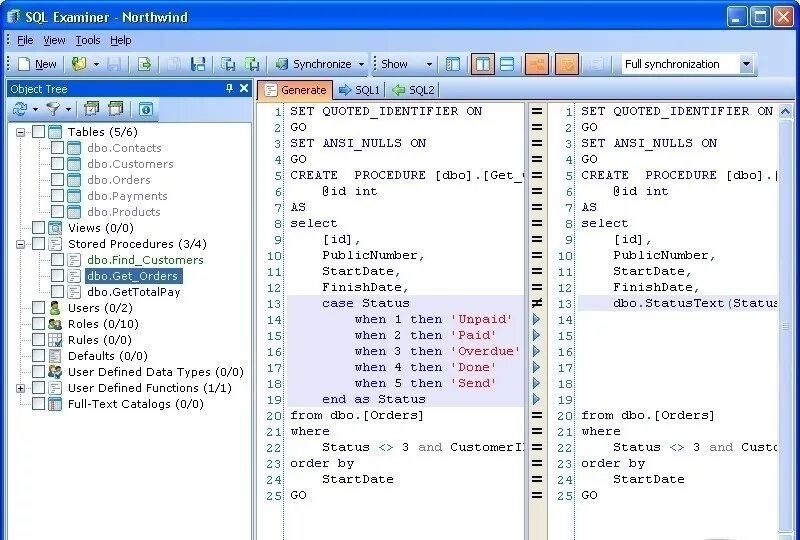Screen dimensions: 800x540
Task: Close the Object Tree panel
Action: [244, 88]
